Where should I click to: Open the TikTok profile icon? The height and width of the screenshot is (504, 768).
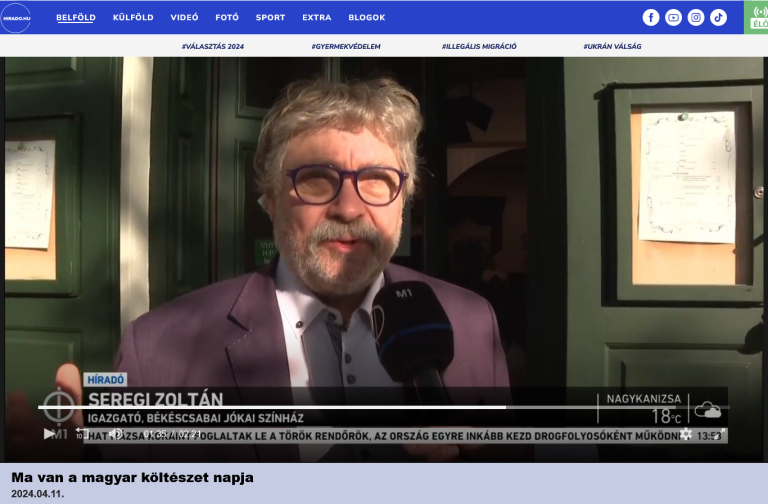719,17
